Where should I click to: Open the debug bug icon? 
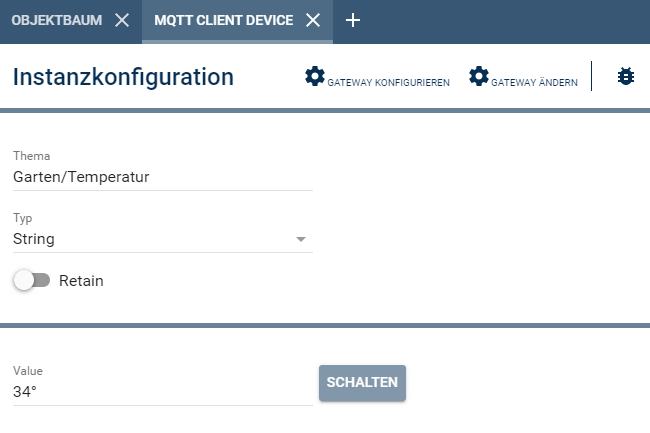[626, 76]
